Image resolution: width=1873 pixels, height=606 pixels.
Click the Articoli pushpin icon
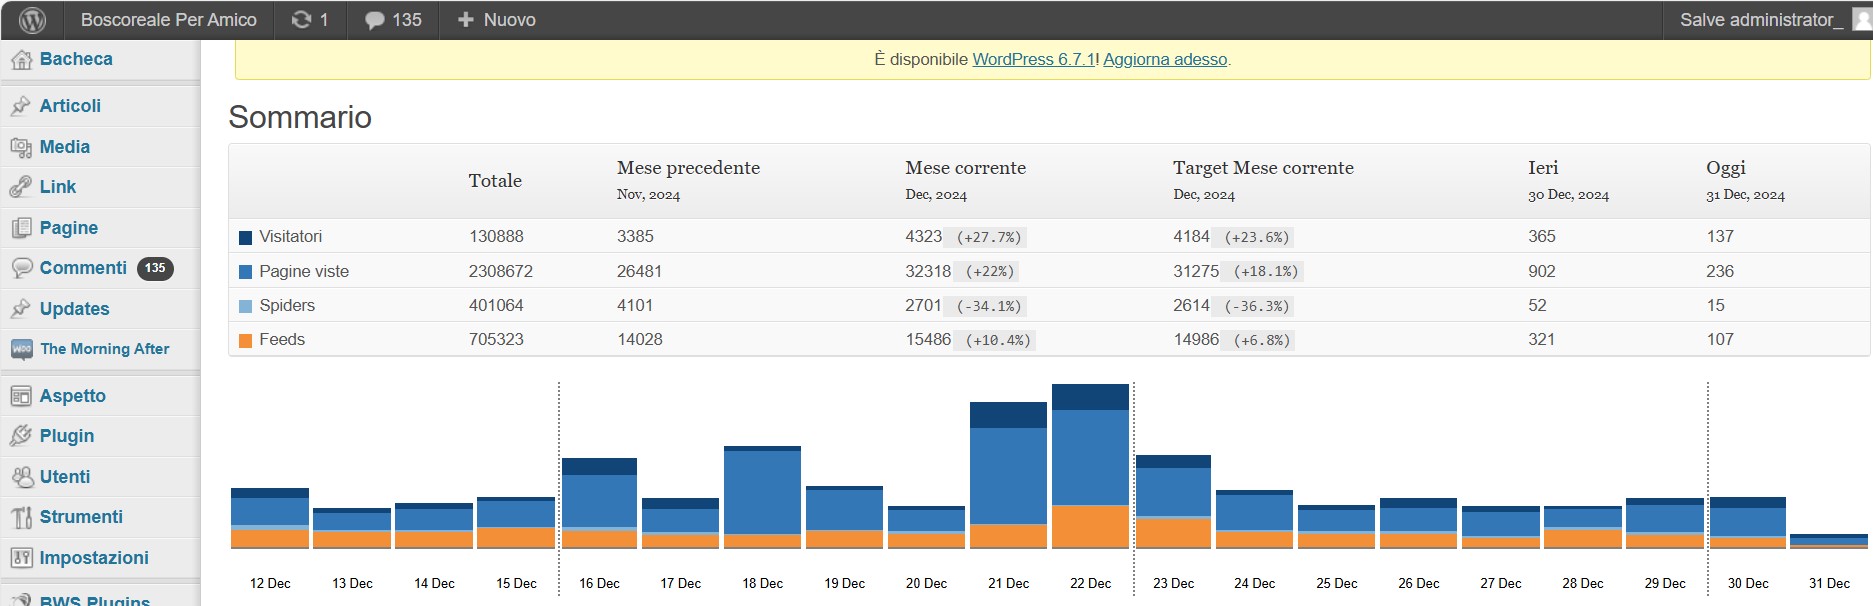pyautogui.click(x=21, y=106)
